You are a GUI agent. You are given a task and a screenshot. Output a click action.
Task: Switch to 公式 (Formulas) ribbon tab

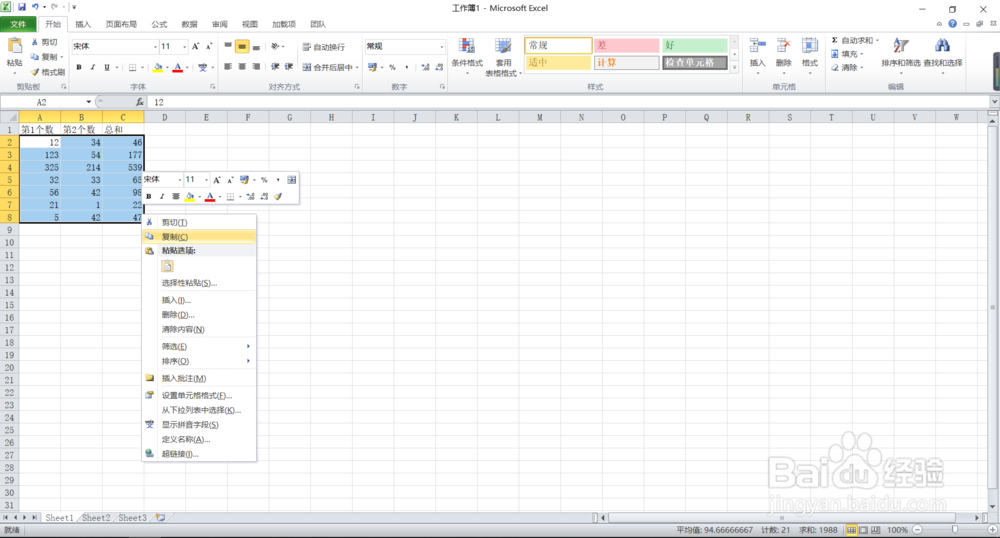point(159,24)
